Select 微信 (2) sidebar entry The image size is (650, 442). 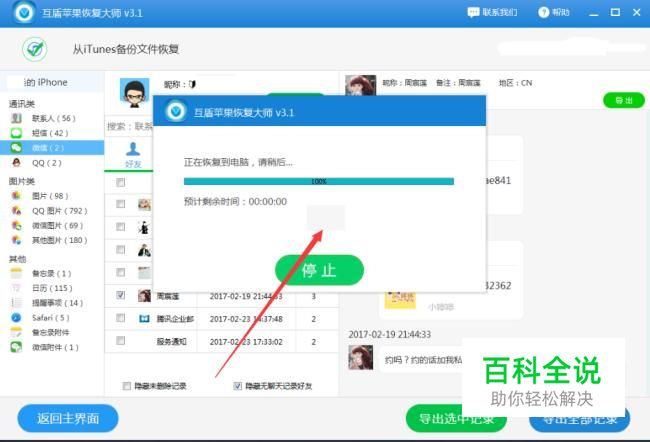(x=52, y=148)
